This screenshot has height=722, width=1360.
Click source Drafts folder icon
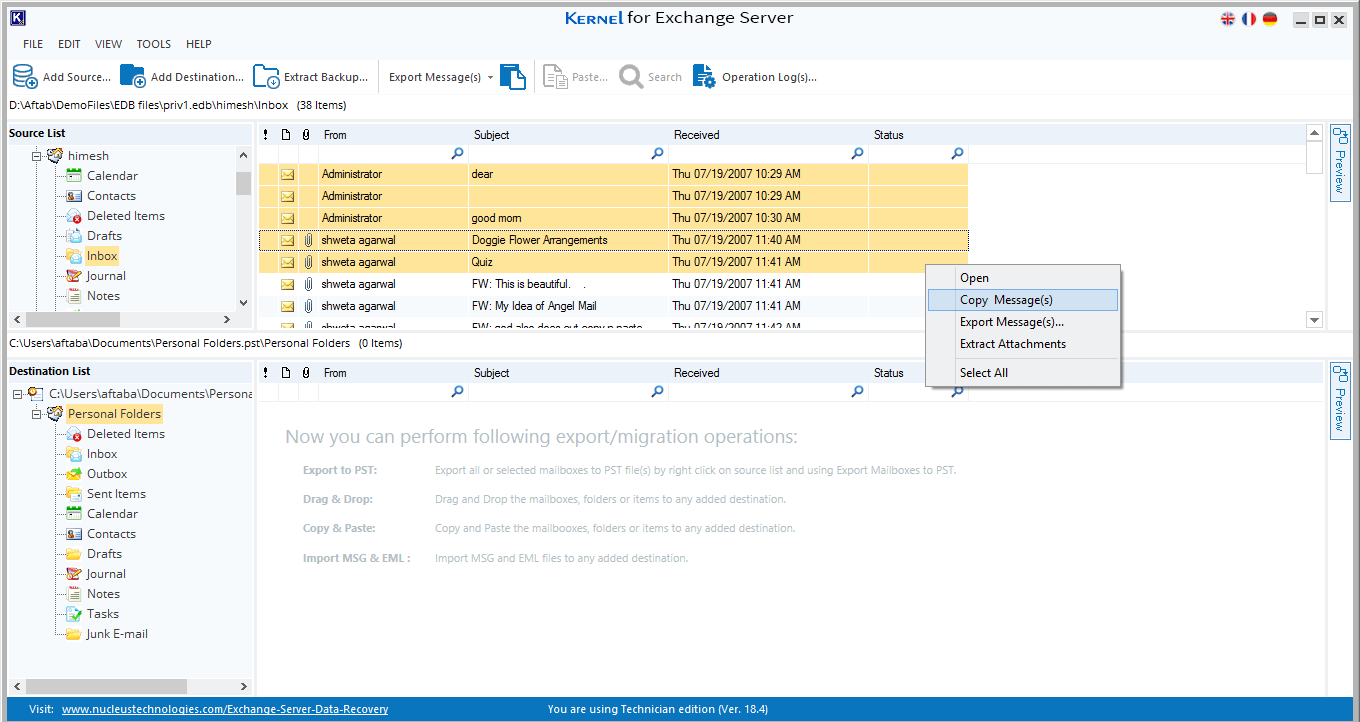(x=74, y=236)
